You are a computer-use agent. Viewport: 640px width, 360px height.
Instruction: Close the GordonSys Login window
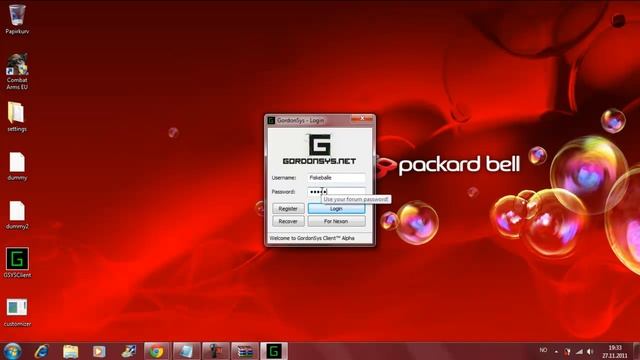point(362,118)
